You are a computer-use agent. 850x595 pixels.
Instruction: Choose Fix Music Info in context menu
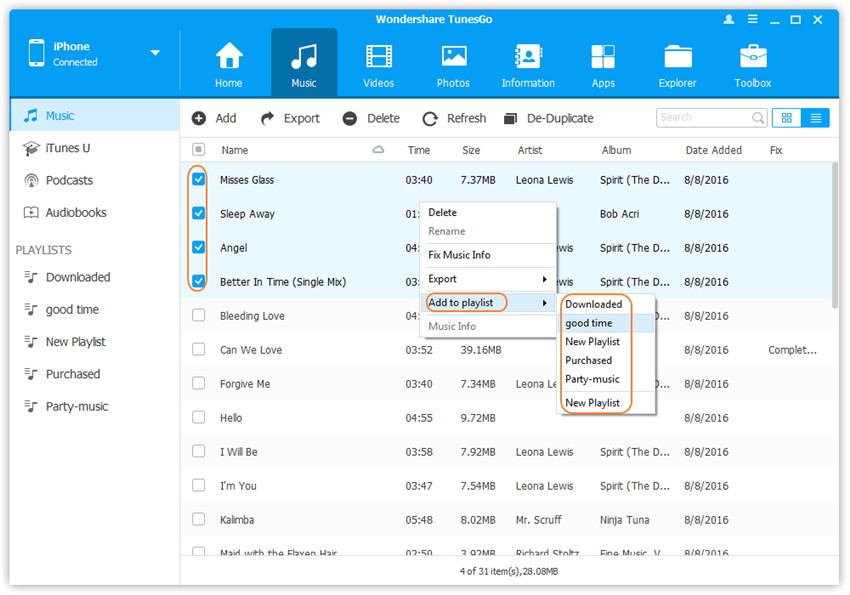click(488, 255)
